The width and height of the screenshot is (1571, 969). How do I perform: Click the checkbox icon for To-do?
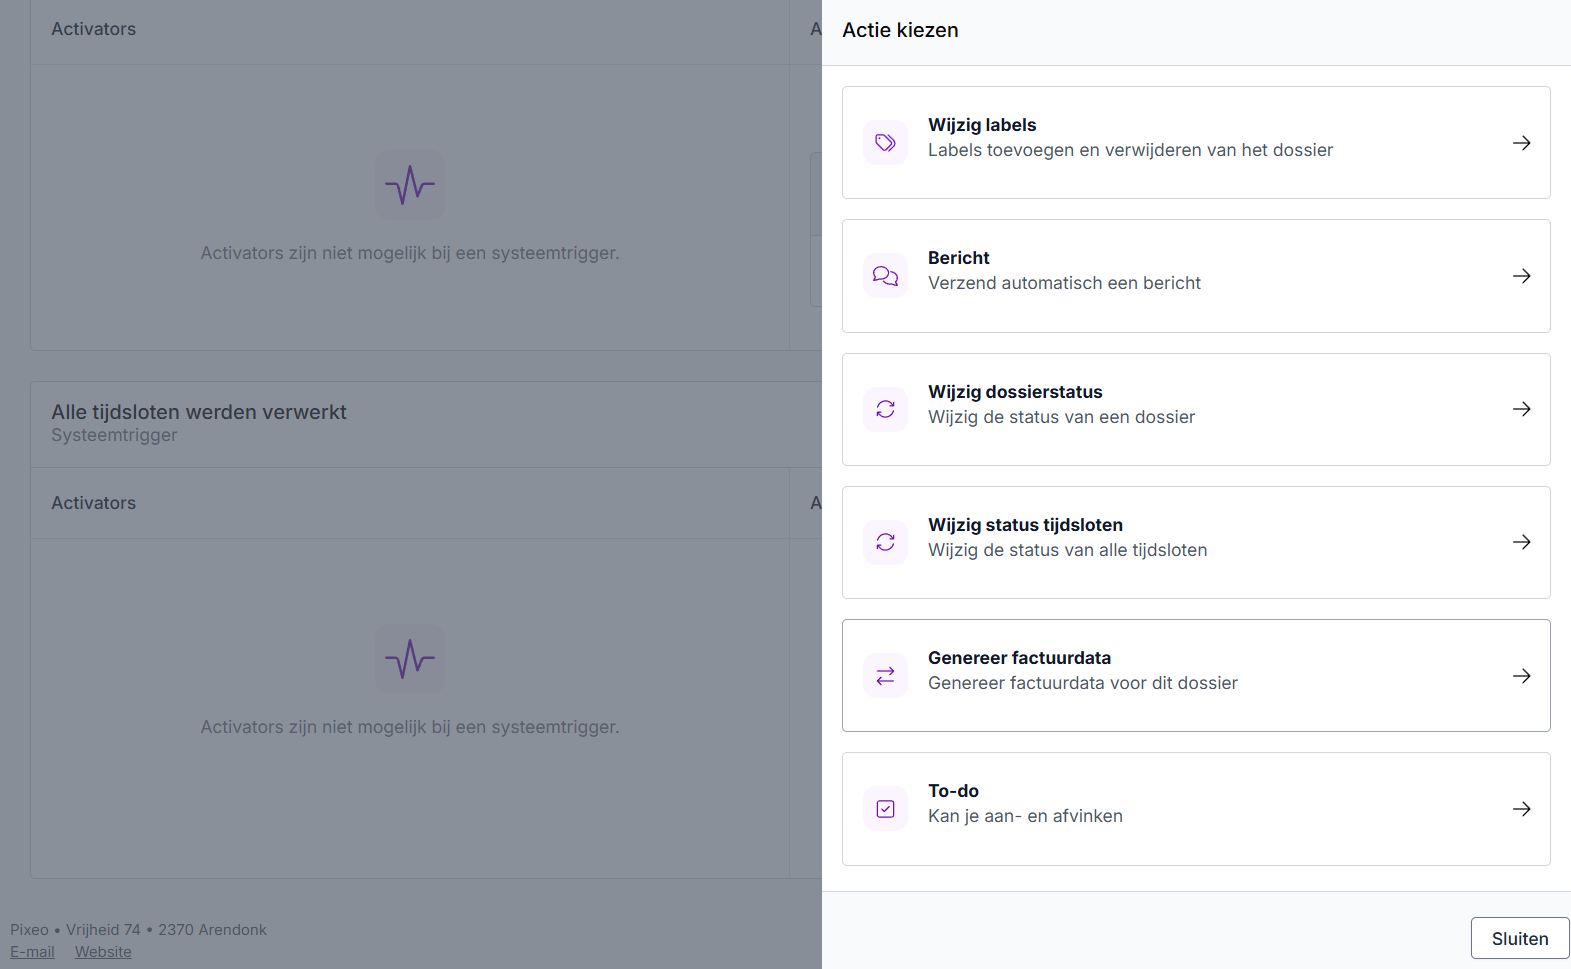pyautogui.click(x=885, y=809)
